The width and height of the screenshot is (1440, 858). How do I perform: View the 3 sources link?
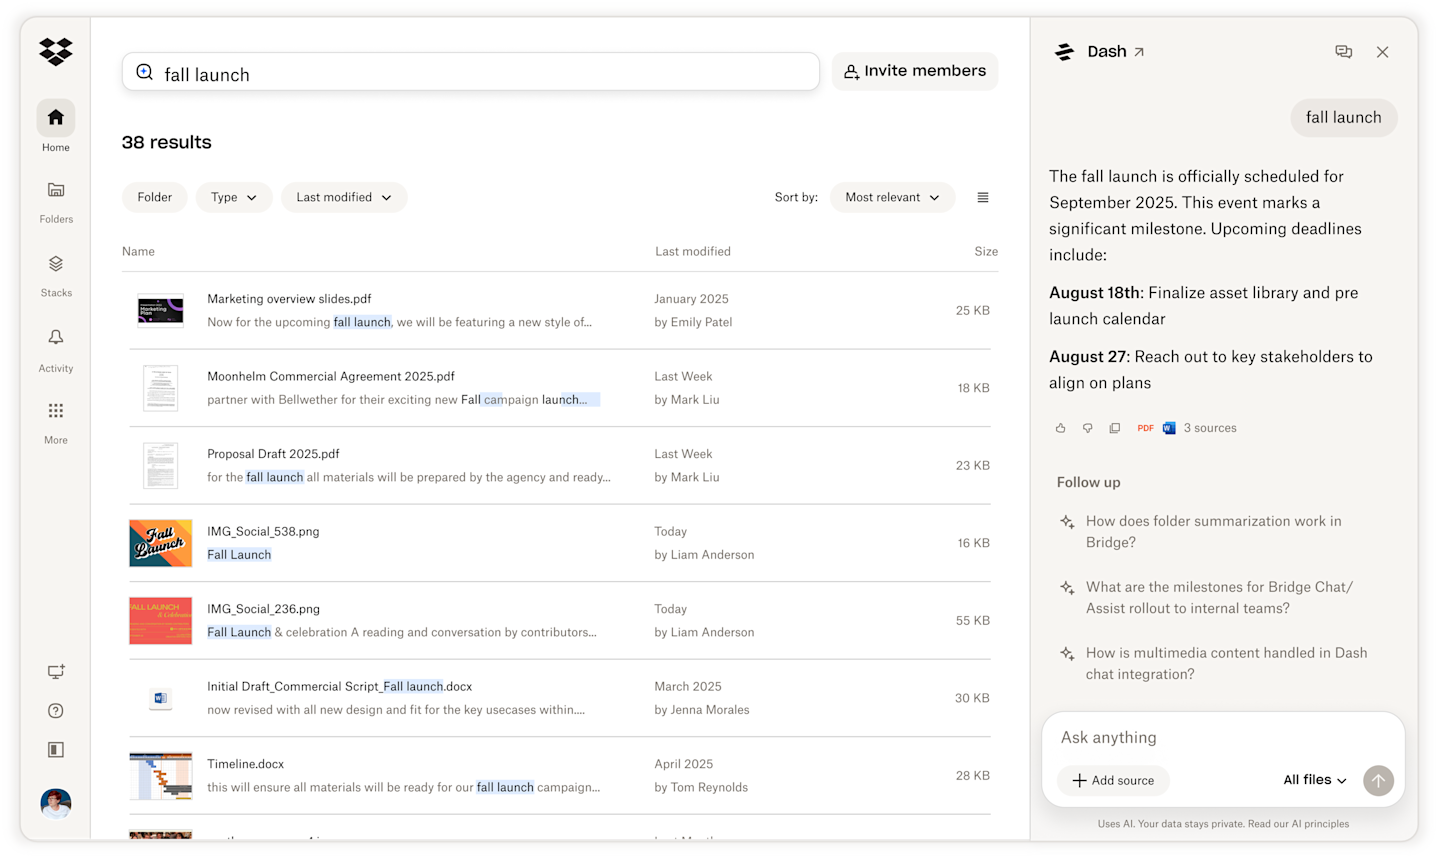1210,428
